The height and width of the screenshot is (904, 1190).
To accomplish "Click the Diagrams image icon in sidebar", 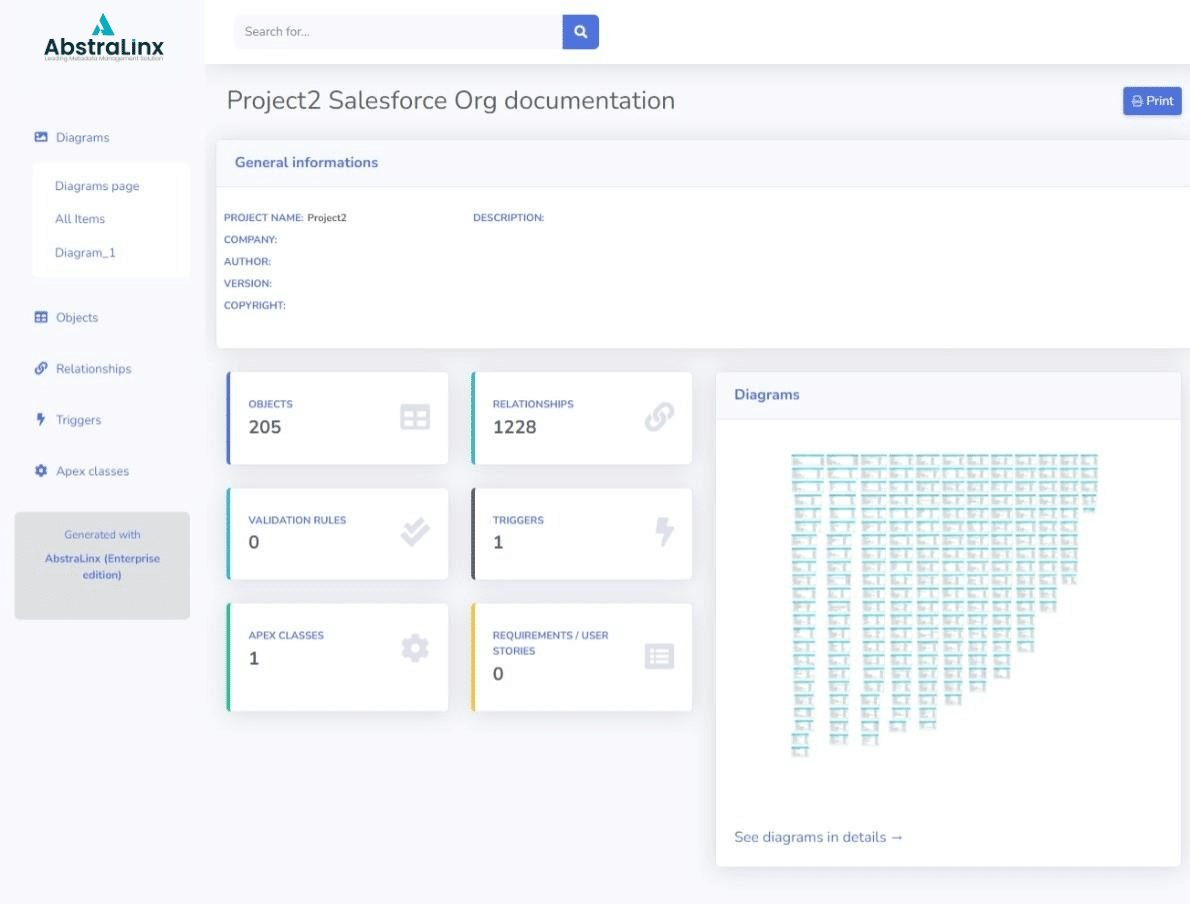I will [41, 137].
